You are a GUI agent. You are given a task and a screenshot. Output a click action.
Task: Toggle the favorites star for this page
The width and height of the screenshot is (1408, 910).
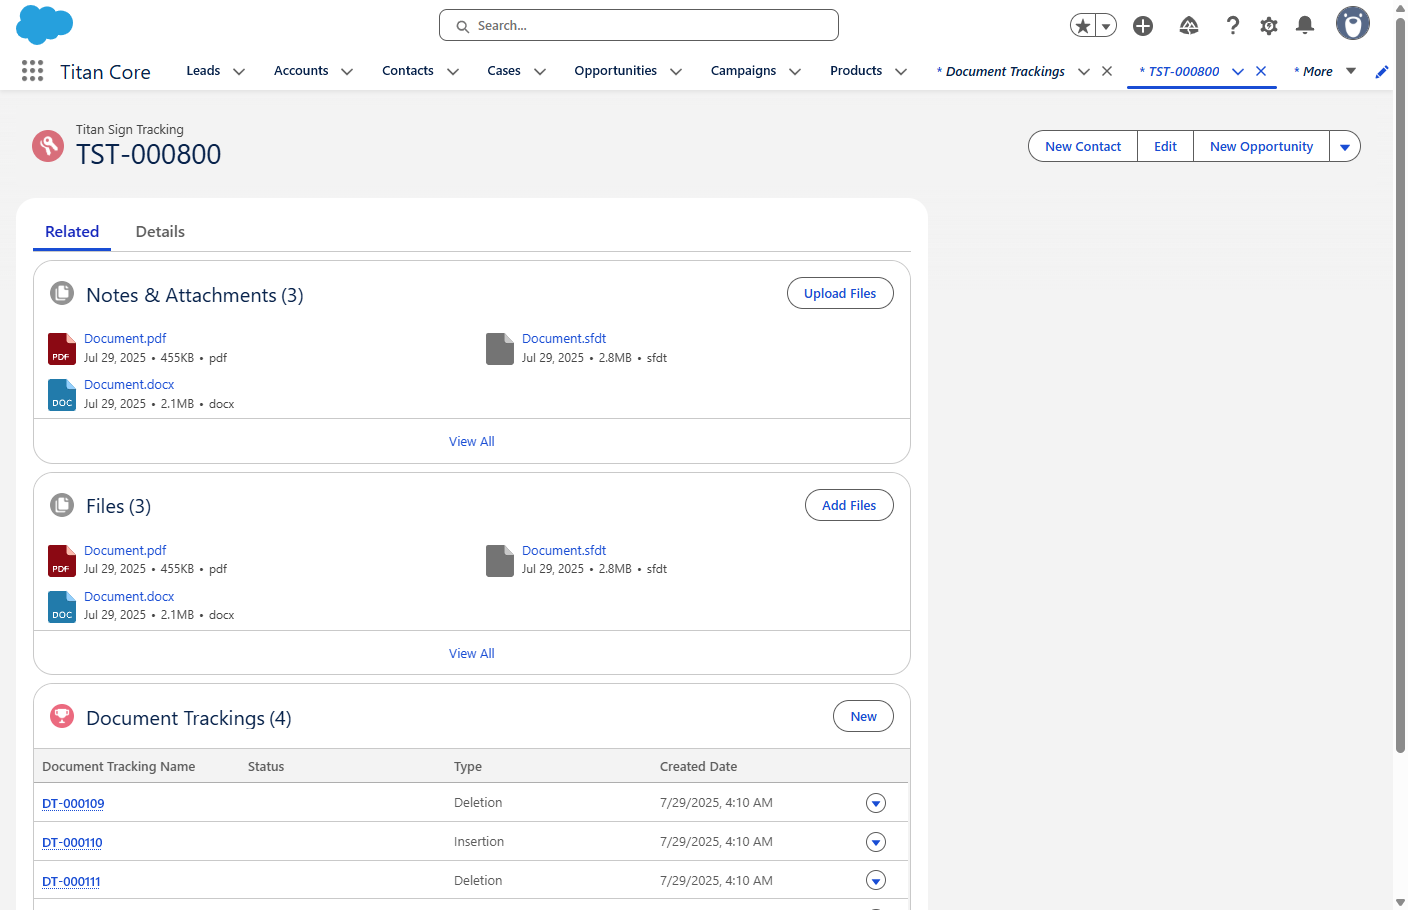click(1084, 25)
